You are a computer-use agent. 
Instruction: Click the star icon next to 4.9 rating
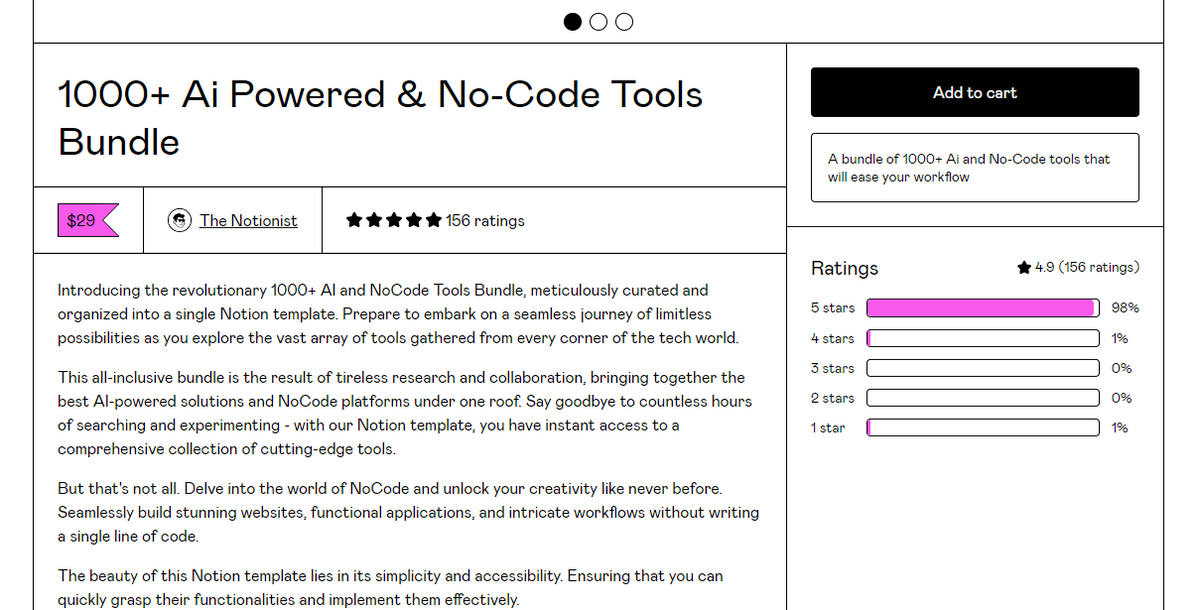1024,267
